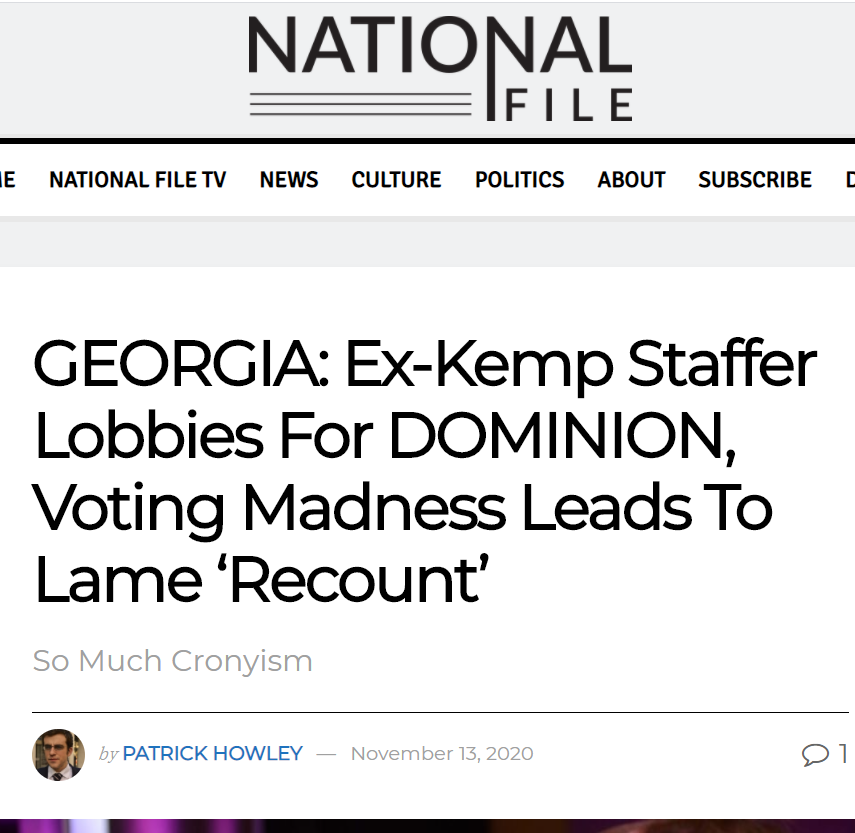Select the Culture menu item
The height and width of the screenshot is (833, 855).
coord(396,180)
